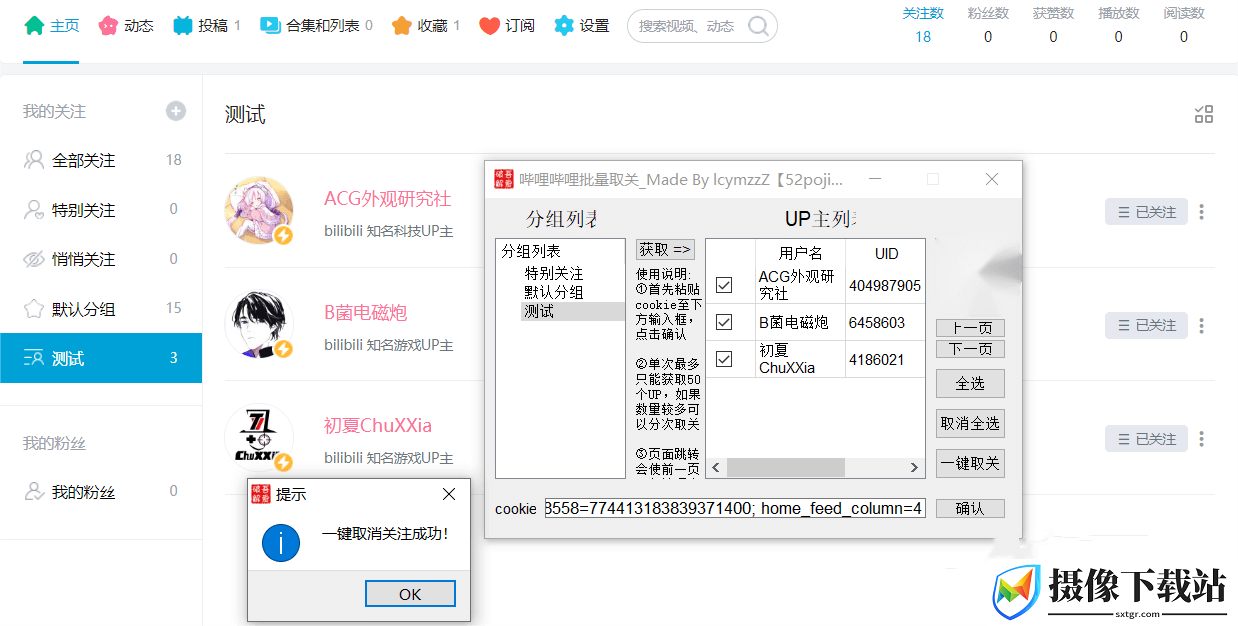Click the 关注数 stat showing 18
The image size is (1238, 626).
[923, 26]
